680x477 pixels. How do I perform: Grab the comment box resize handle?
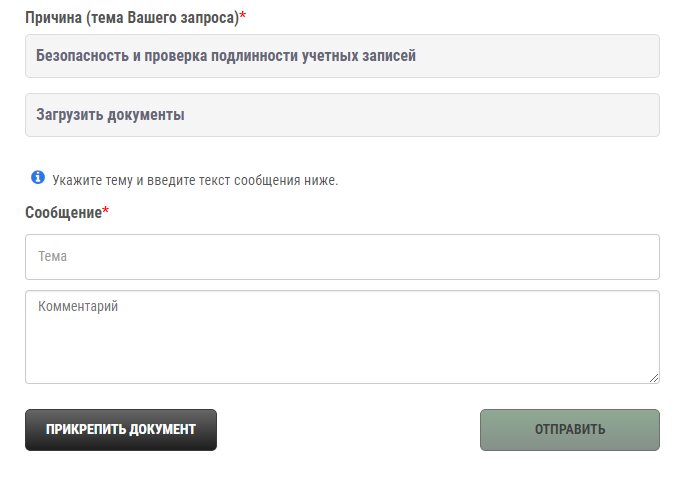click(654, 377)
